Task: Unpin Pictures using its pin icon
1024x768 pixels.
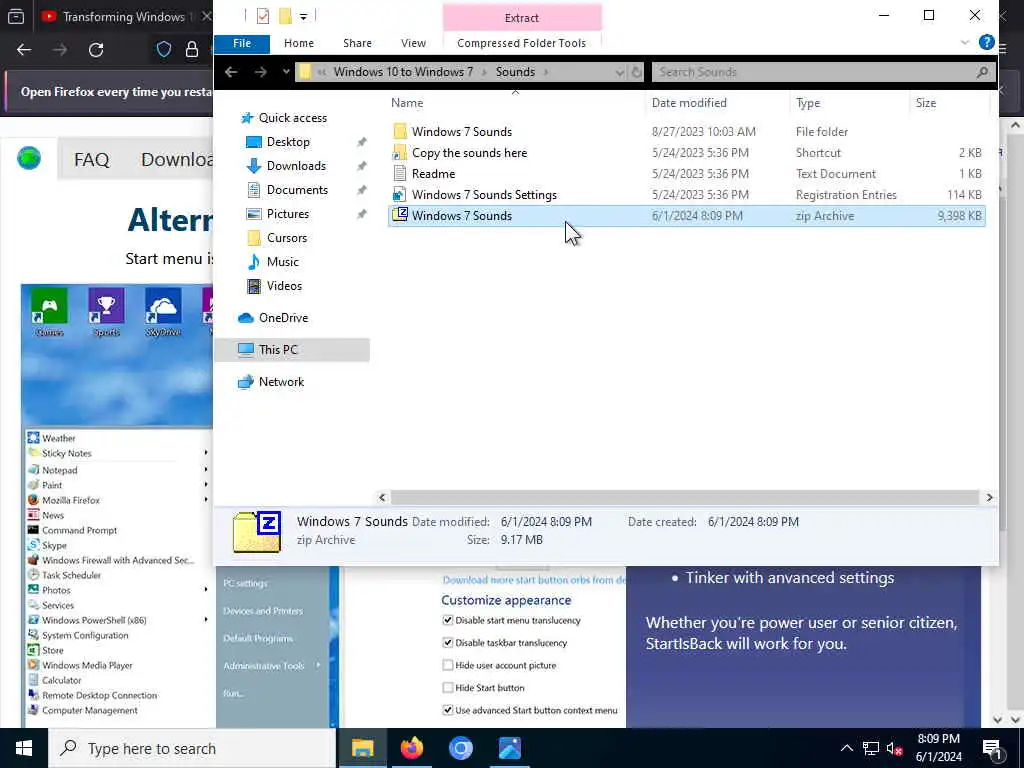Action: [361, 214]
